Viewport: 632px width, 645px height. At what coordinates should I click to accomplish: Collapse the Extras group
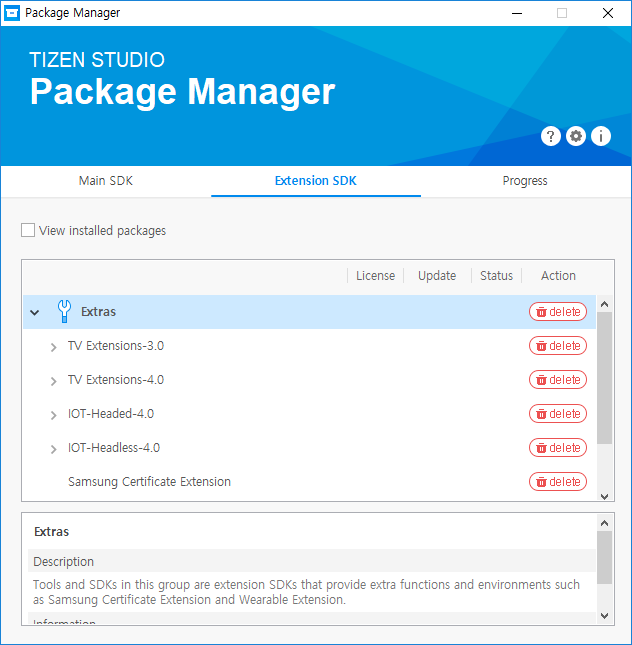coord(35,312)
